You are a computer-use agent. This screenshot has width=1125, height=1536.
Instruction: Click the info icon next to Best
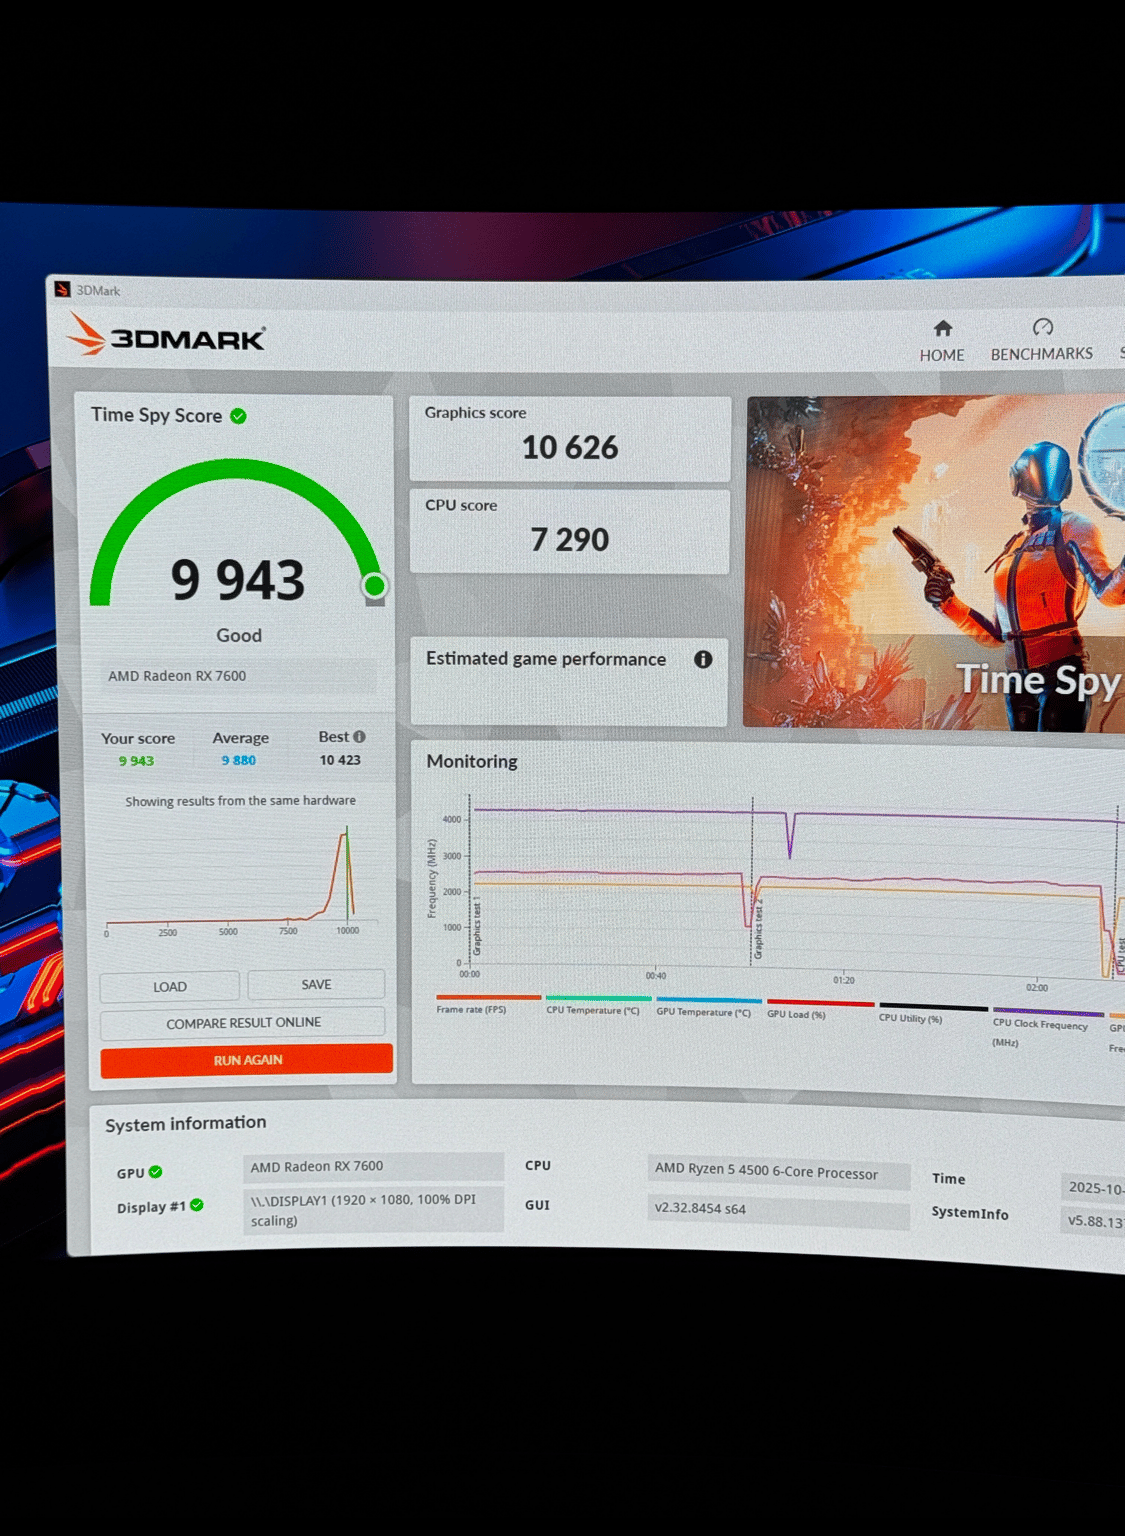click(359, 737)
